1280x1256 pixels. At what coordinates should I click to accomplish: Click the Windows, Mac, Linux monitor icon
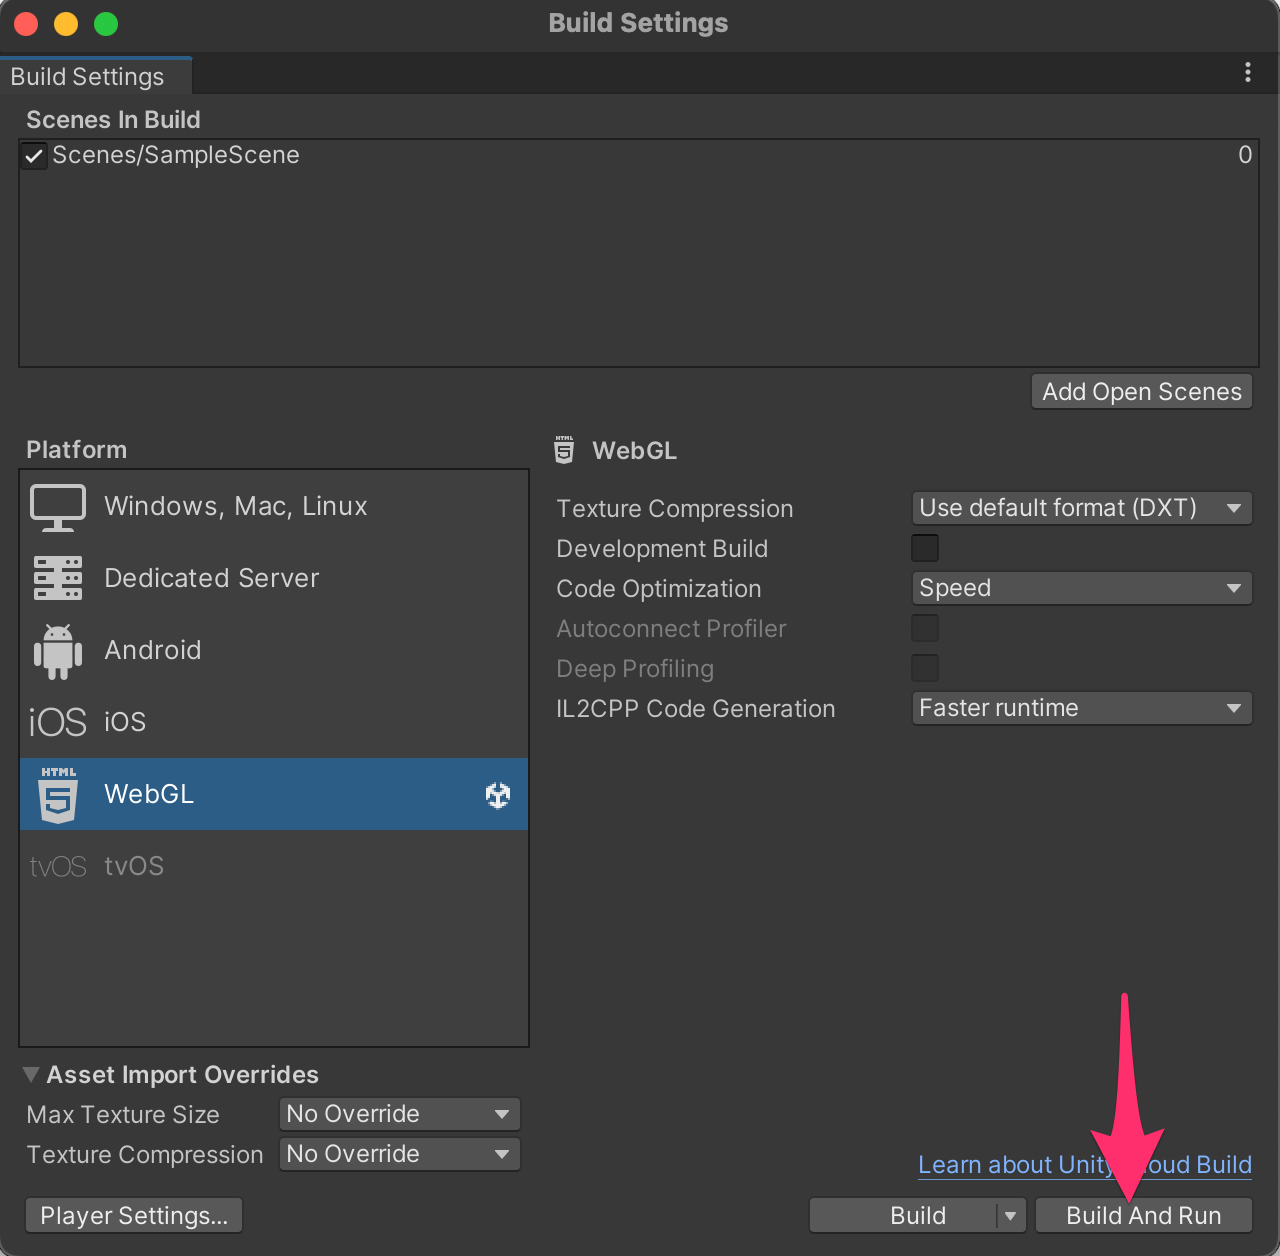(x=58, y=507)
